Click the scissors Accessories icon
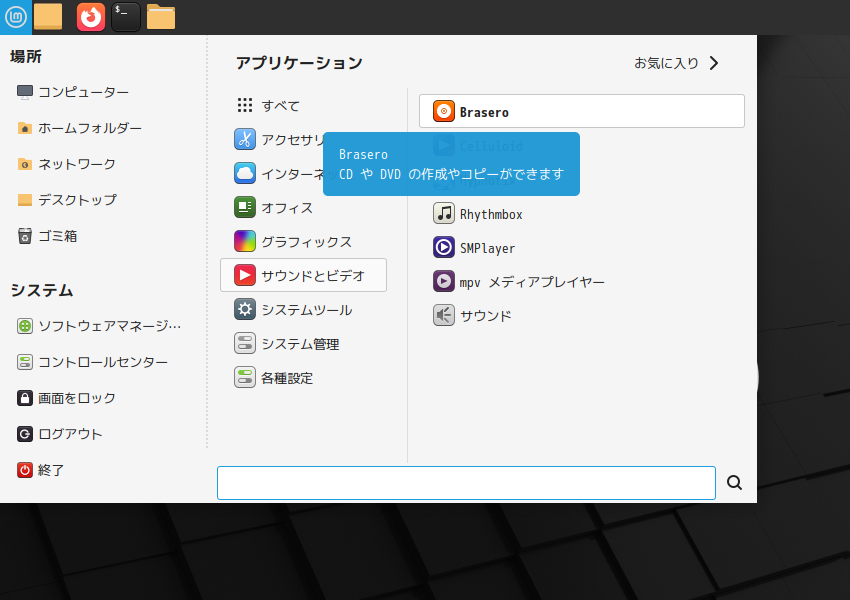Viewport: 850px width, 600px height. [244, 139]
